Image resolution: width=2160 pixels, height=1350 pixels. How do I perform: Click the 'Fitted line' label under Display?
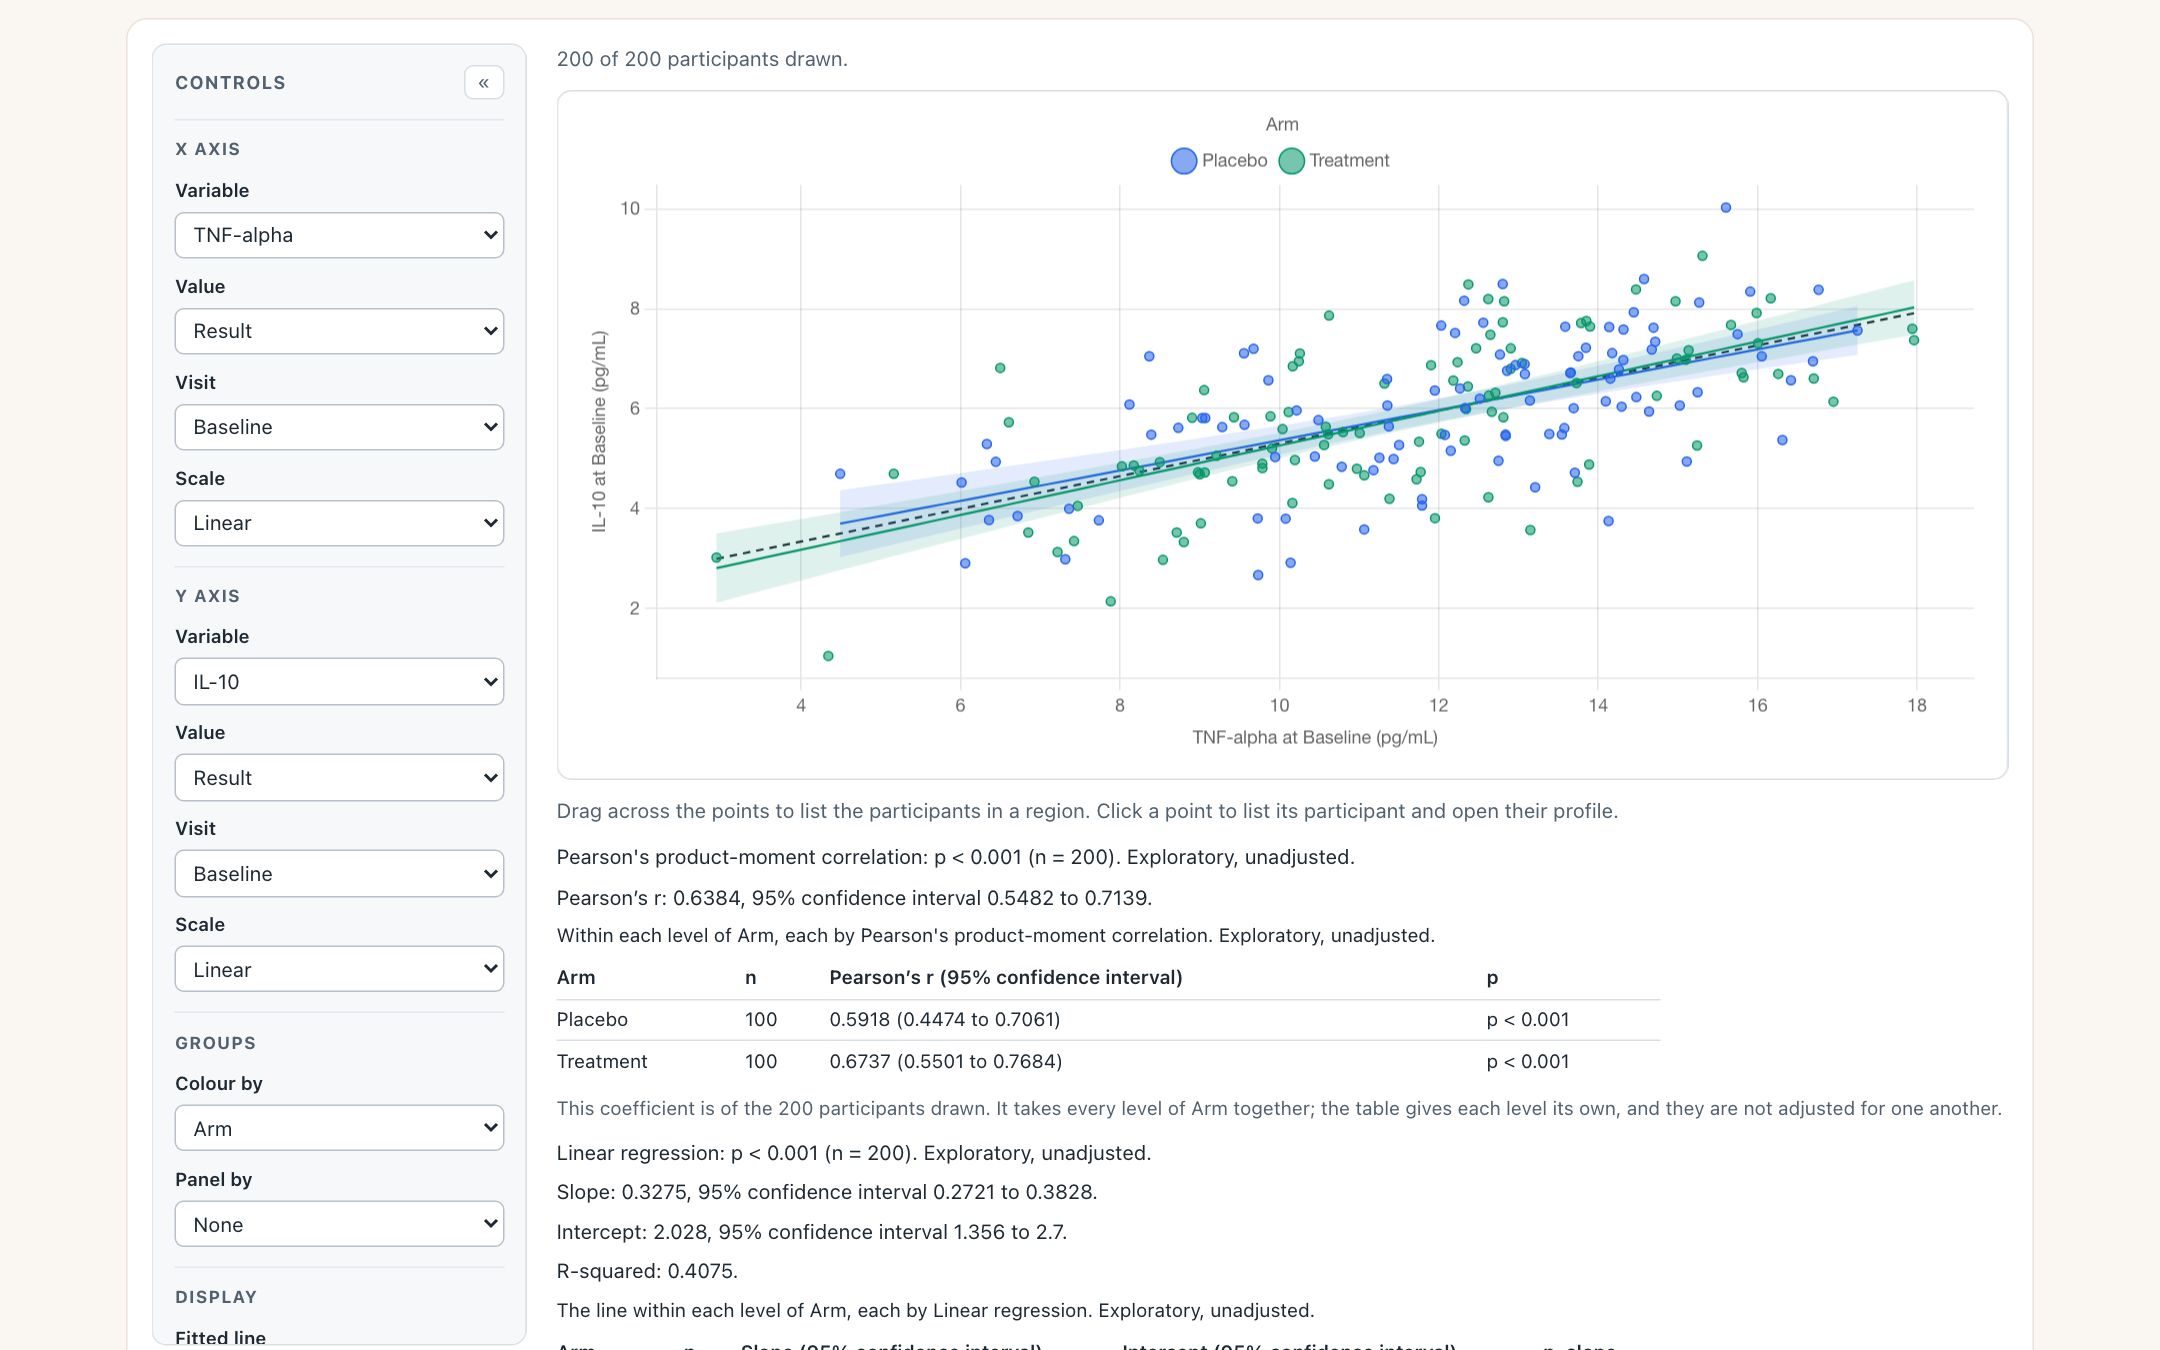coord(220,1337)
